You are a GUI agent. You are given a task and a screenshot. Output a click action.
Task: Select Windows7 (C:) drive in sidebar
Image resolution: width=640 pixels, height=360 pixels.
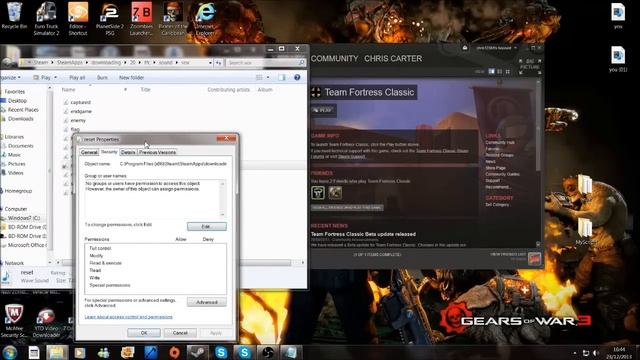(x=24, y=218)
